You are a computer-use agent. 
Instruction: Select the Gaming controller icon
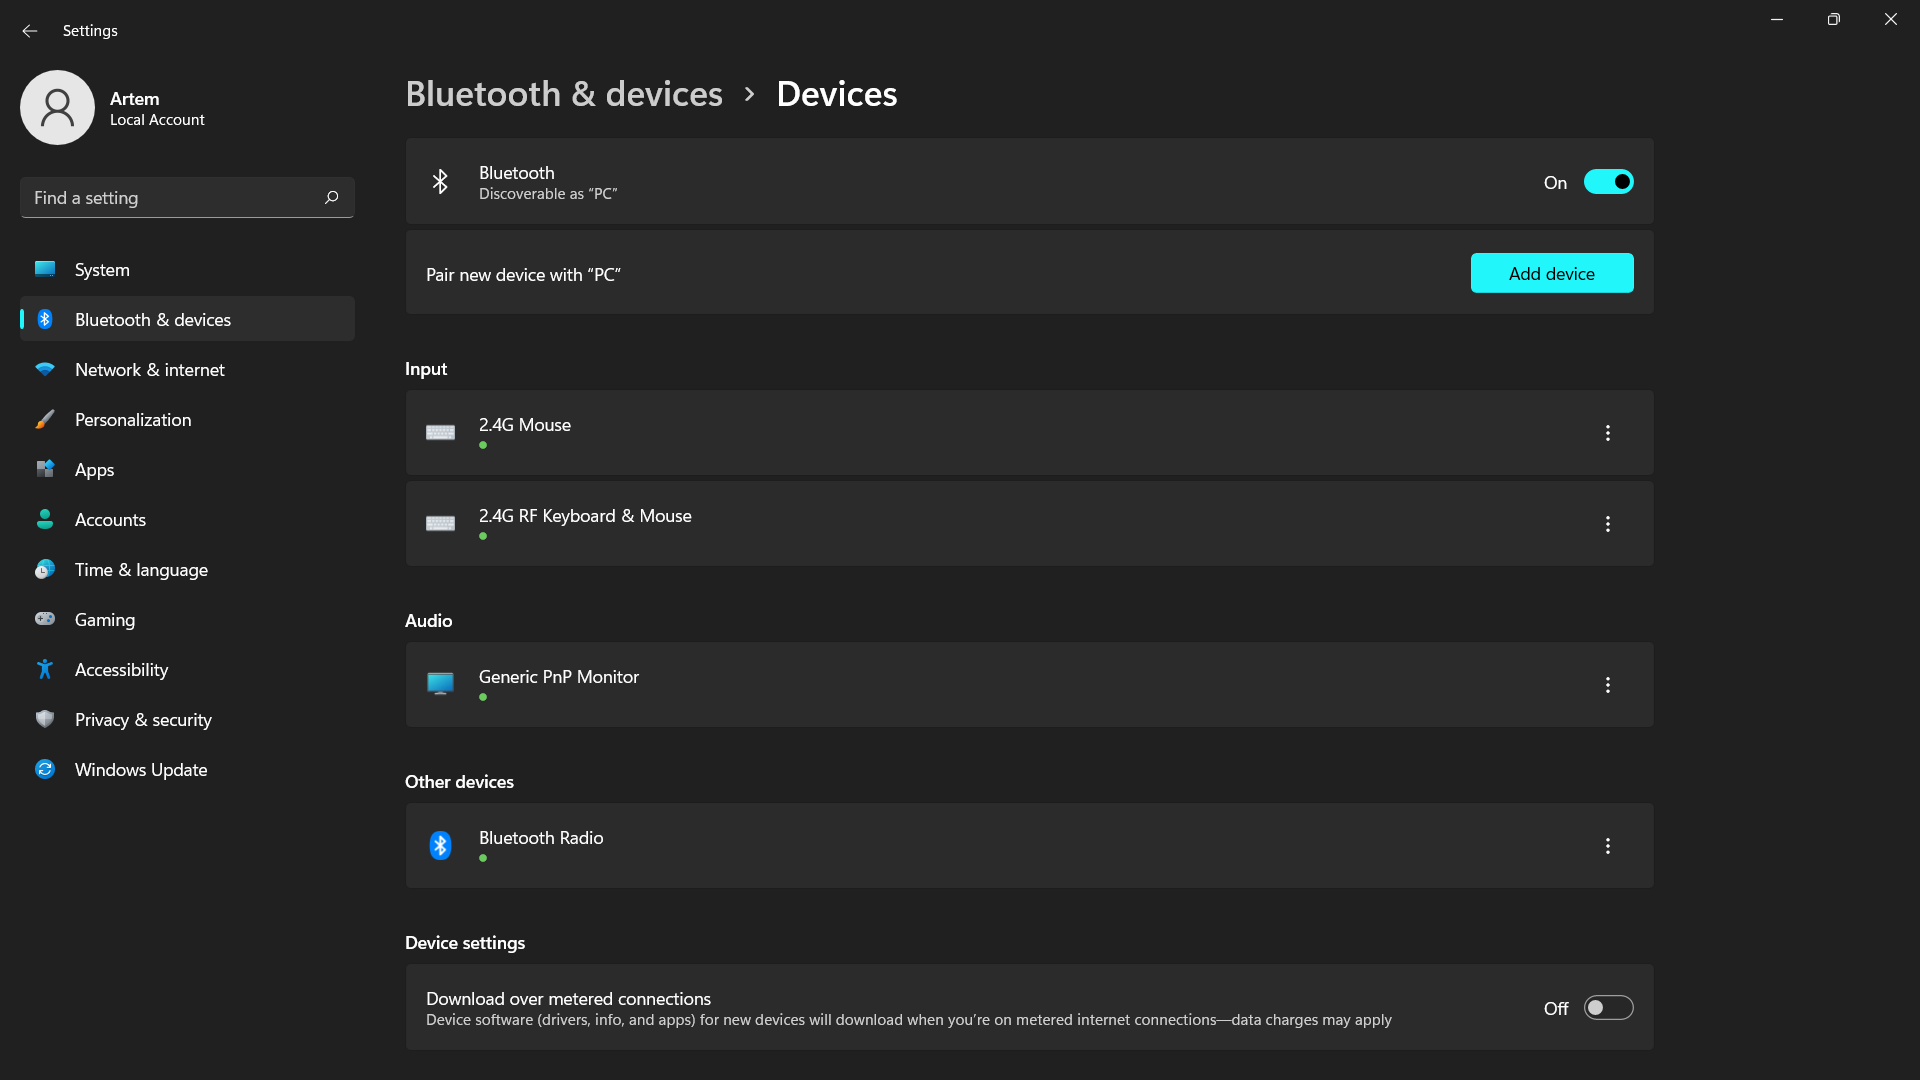(45, 619)
